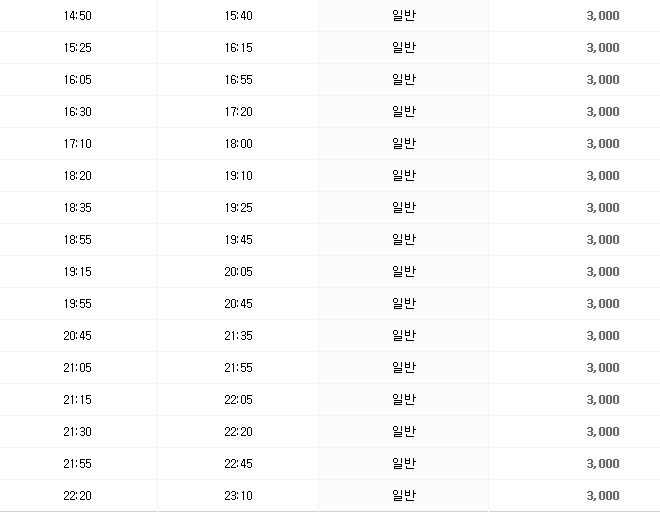This screenshot has height=513, width=660.
Task: Select the 21:30 departure time
Action: point(77,432)
